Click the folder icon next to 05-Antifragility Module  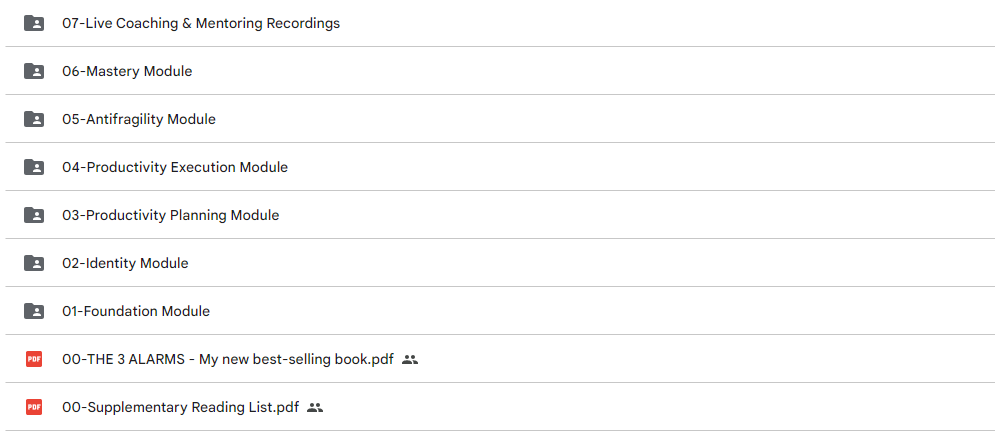click(34, 119)
